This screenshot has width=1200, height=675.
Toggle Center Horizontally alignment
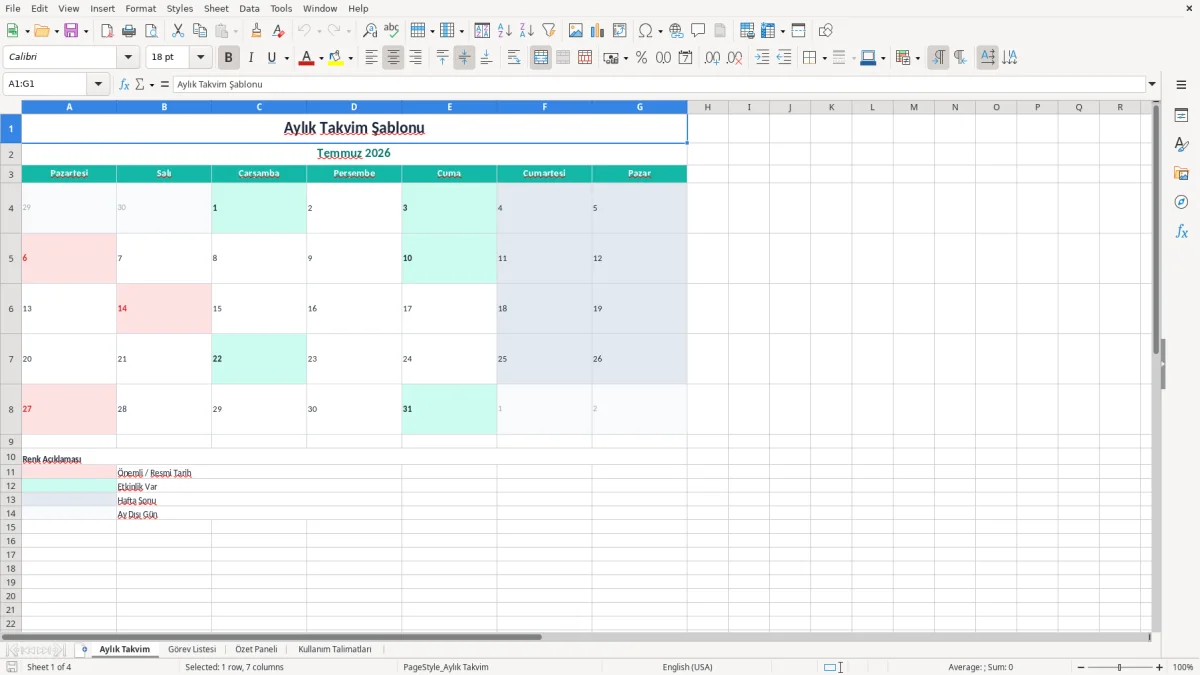pyautogui.click(x=393, y=58)
